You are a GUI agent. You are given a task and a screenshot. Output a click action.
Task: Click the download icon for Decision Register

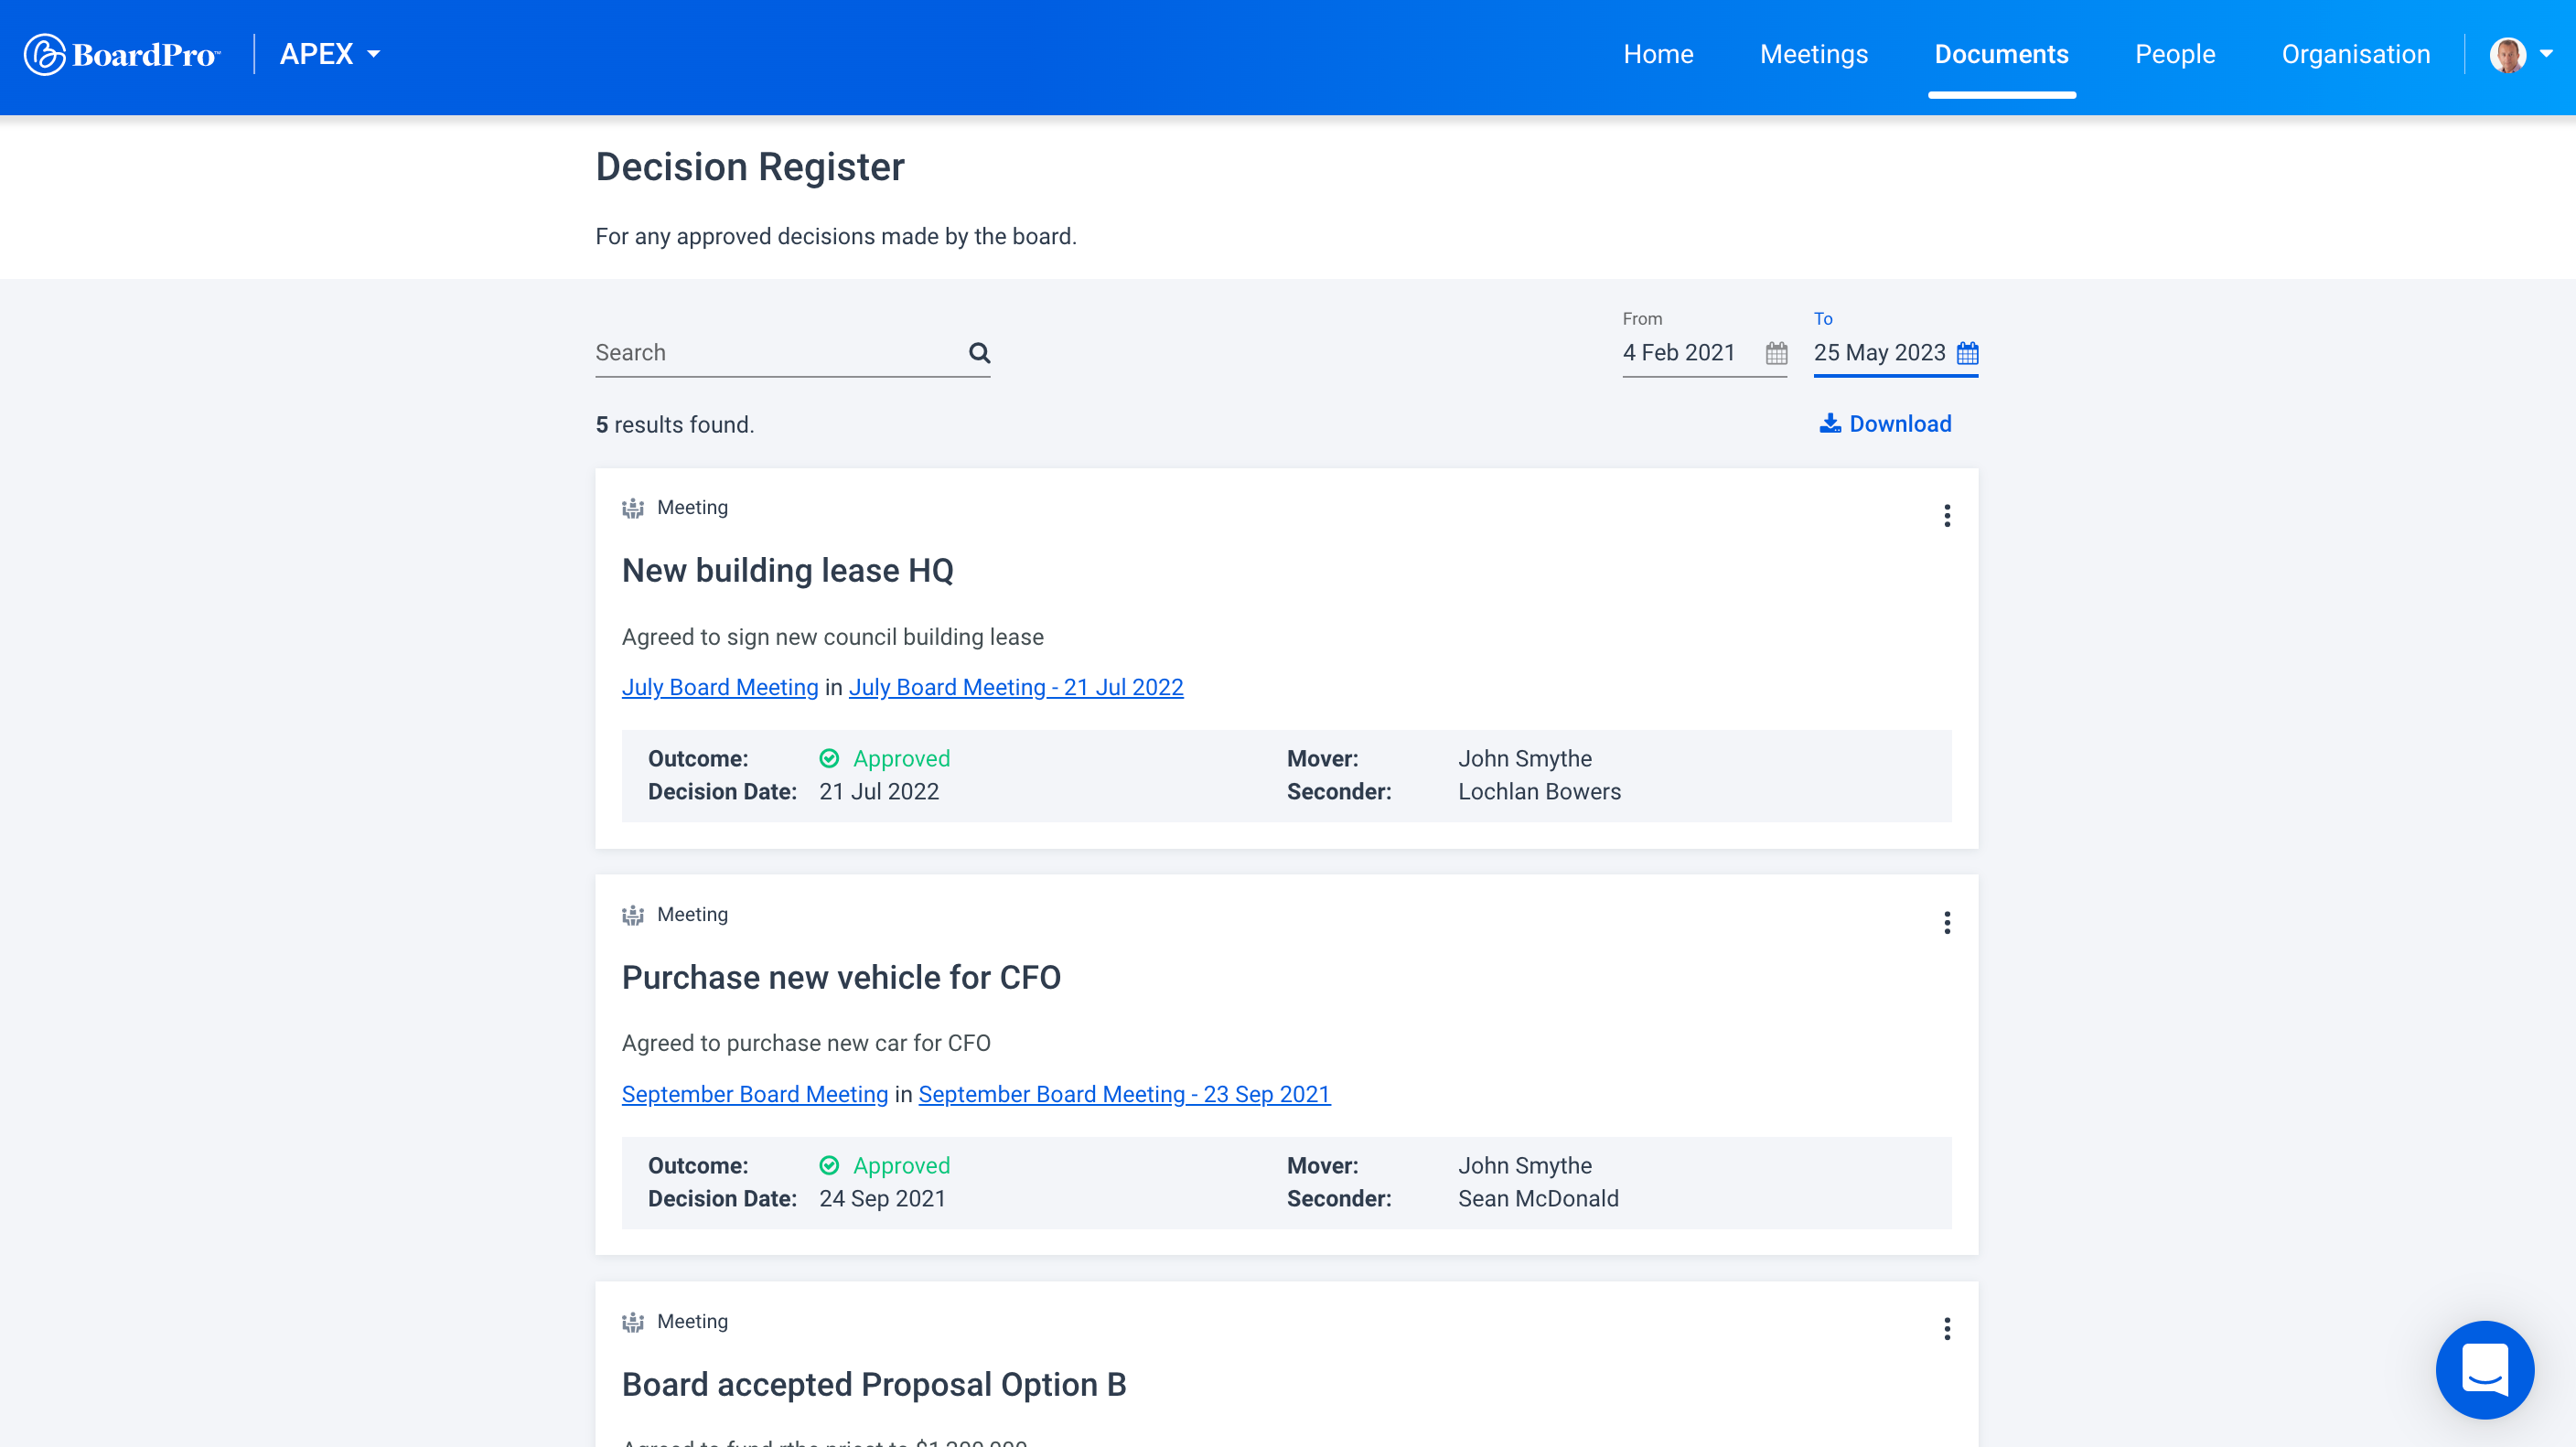pyautogui.click(x=1830, y=424)
